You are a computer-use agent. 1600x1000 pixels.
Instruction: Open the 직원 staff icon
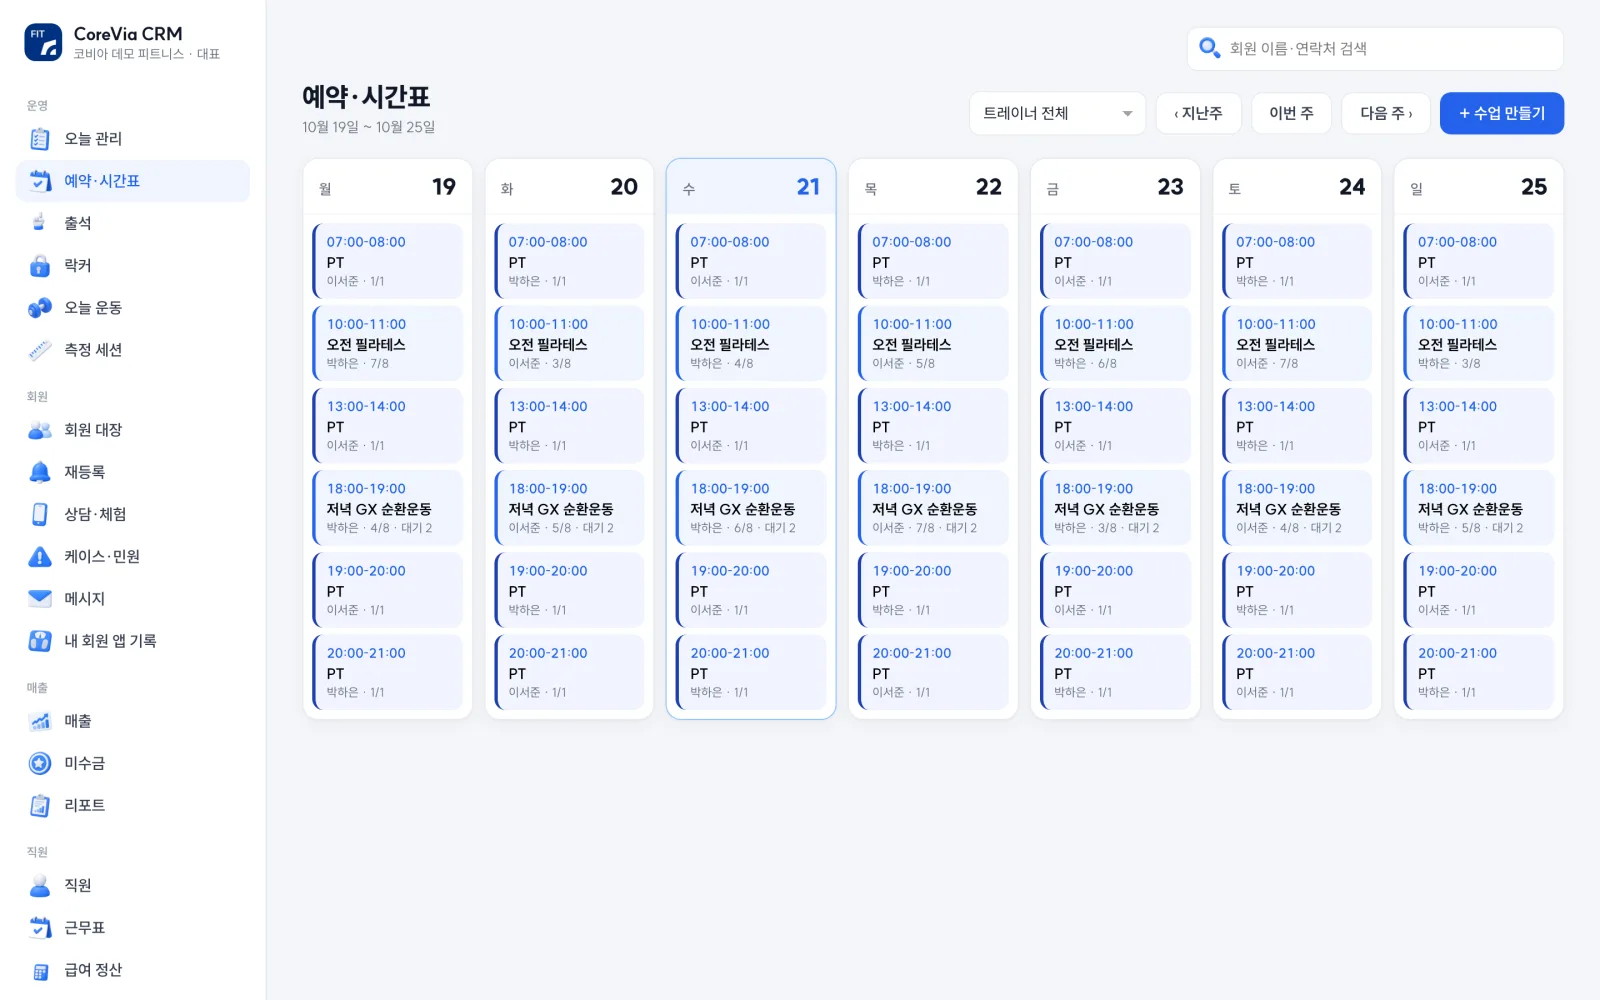coord(40,885)
